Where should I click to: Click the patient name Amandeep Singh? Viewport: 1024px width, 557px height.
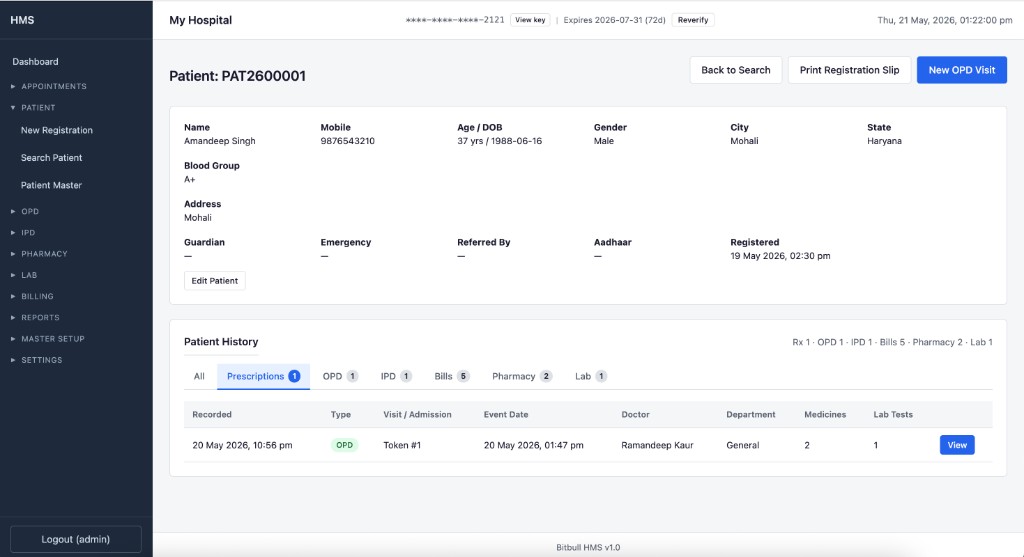click(219, 141)
